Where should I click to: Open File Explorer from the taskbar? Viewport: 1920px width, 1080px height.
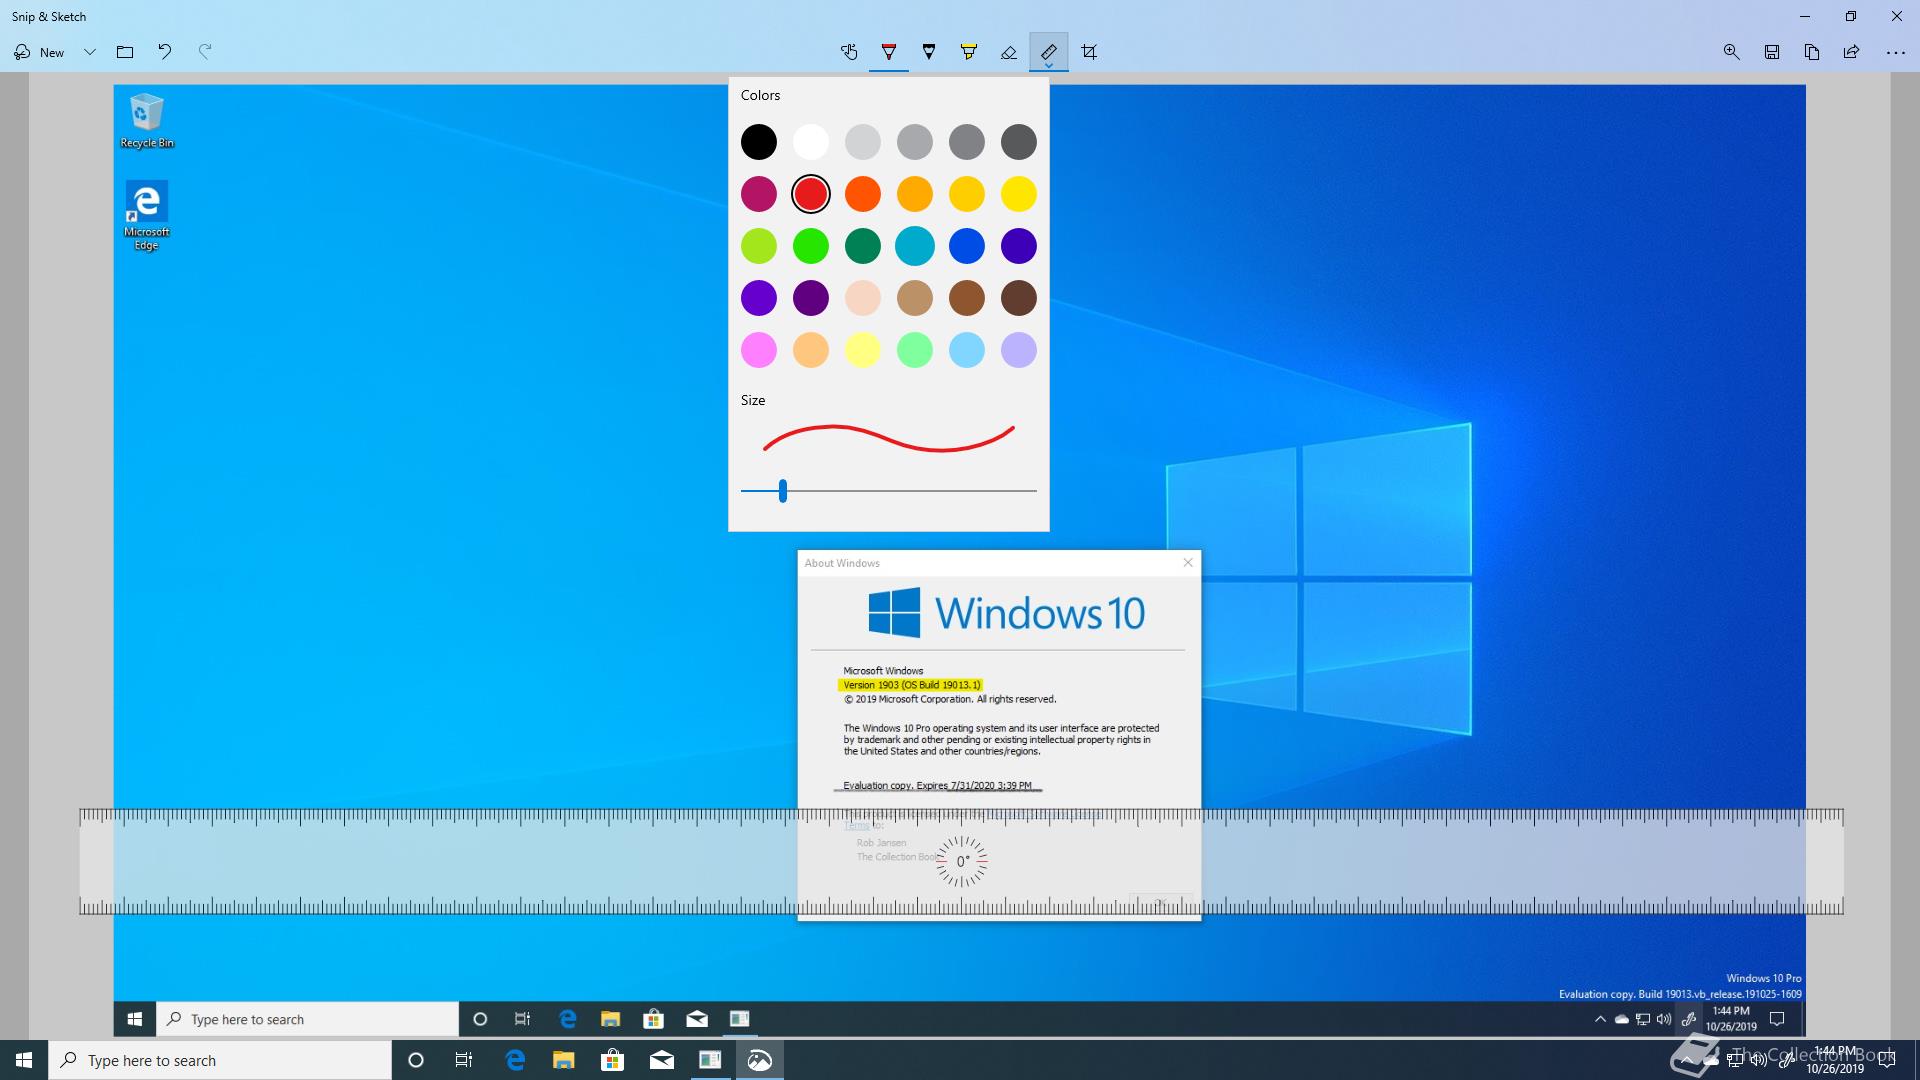[x=564, y=1060]
